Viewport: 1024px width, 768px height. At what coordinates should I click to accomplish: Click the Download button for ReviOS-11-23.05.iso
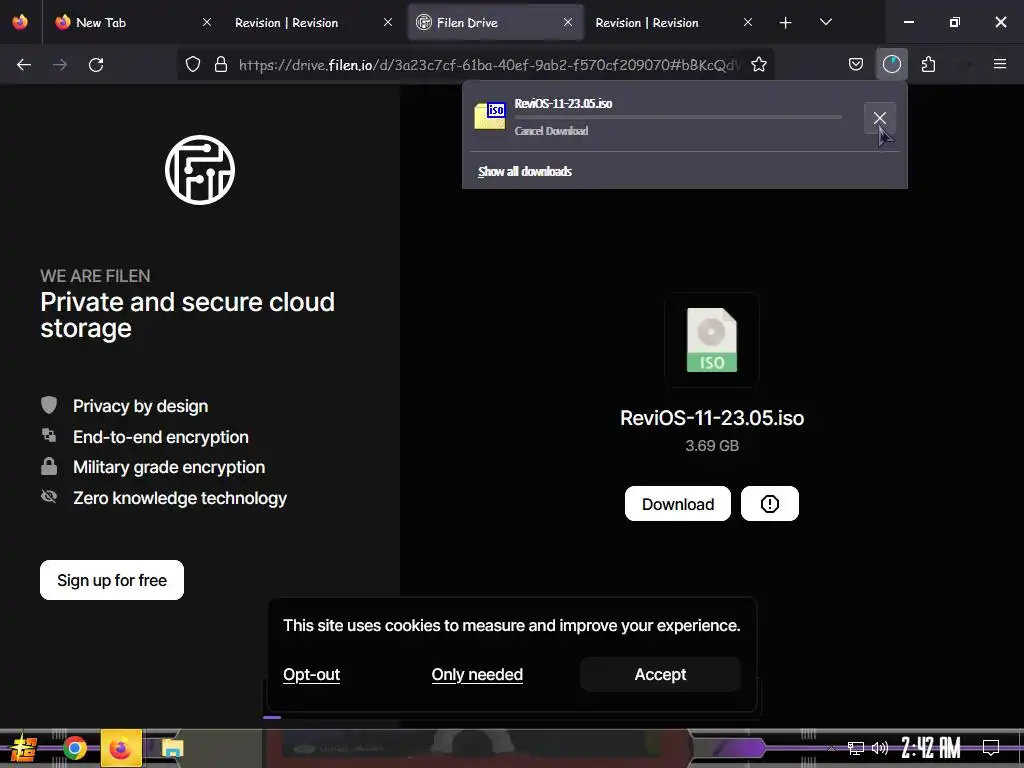678,504
